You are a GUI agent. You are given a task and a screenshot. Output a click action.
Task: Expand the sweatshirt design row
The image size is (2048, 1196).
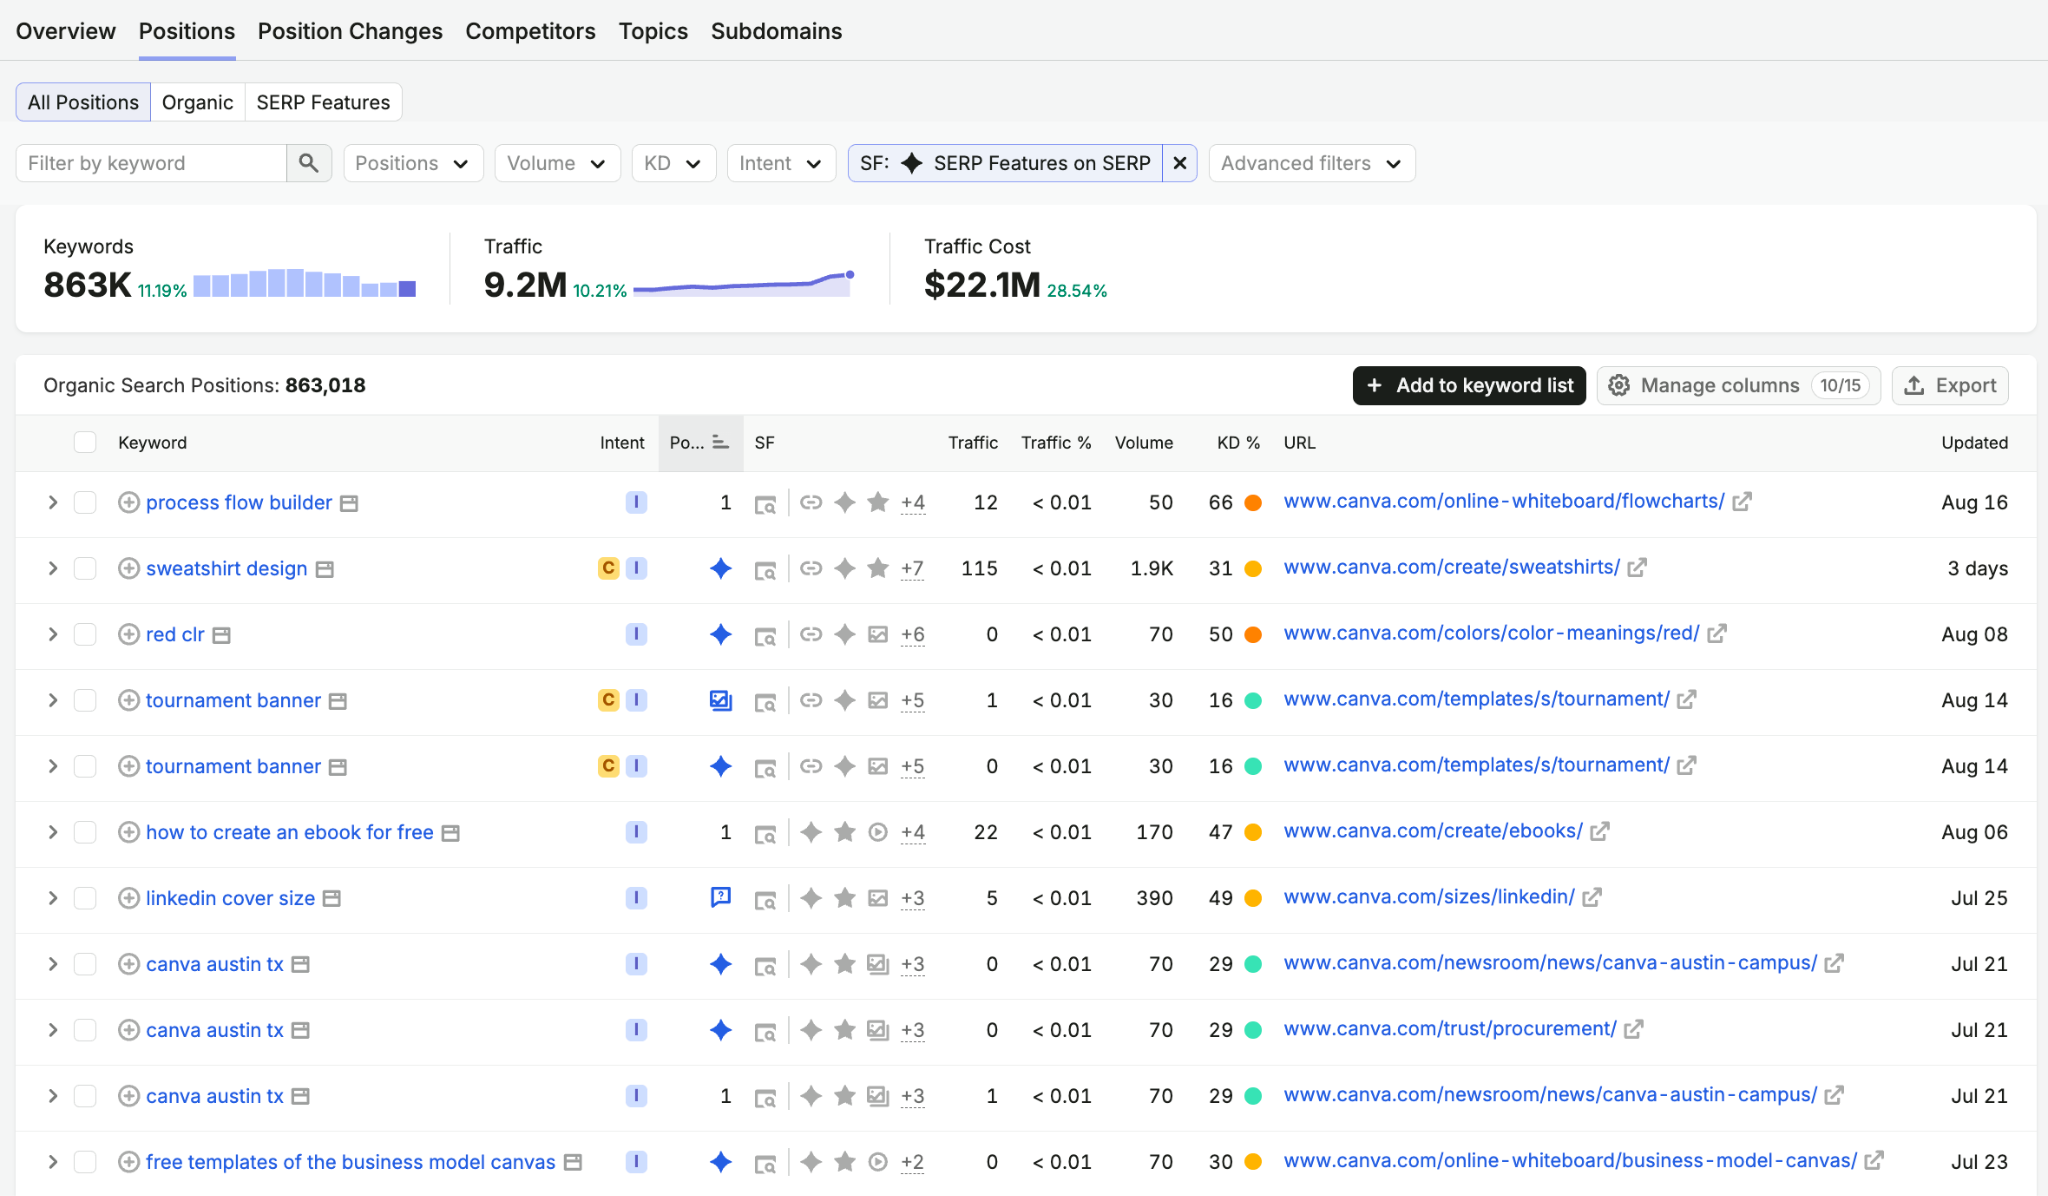coord(53,568)
